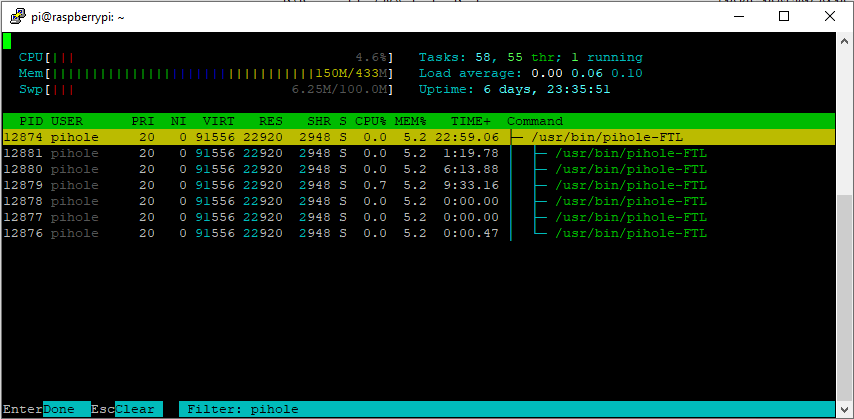This screenshot has height=419, width=854.
Task: Sort by the VIRT column header
Action: [218, 121]
